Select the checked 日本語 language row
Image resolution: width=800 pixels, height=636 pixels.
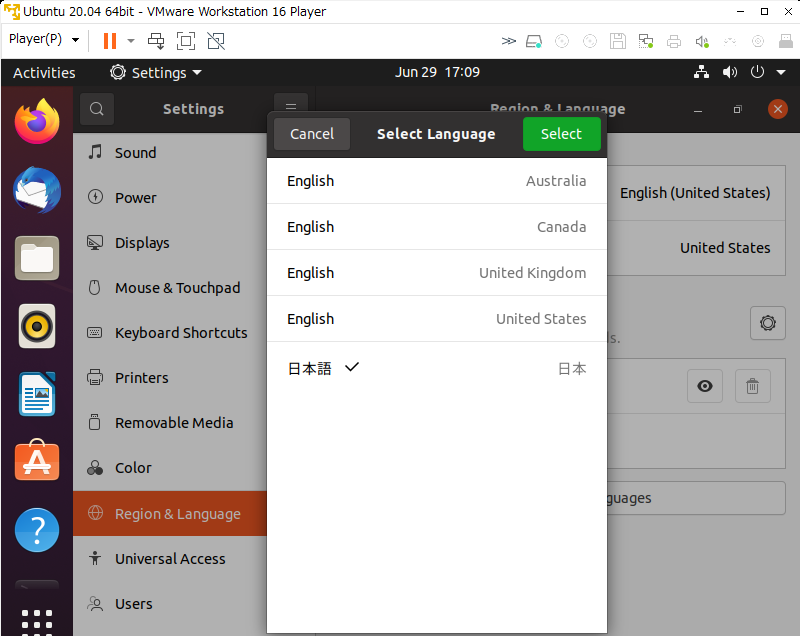pos(436,368)
